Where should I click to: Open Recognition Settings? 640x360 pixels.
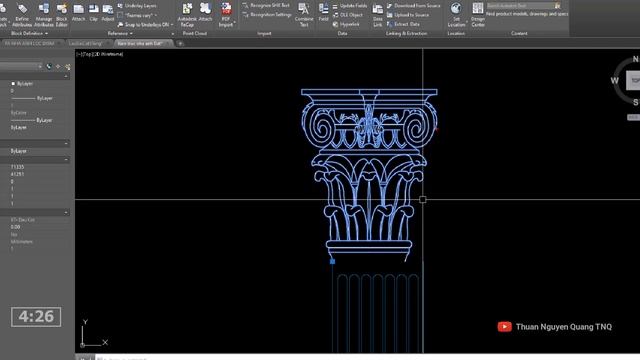(267, 15)
